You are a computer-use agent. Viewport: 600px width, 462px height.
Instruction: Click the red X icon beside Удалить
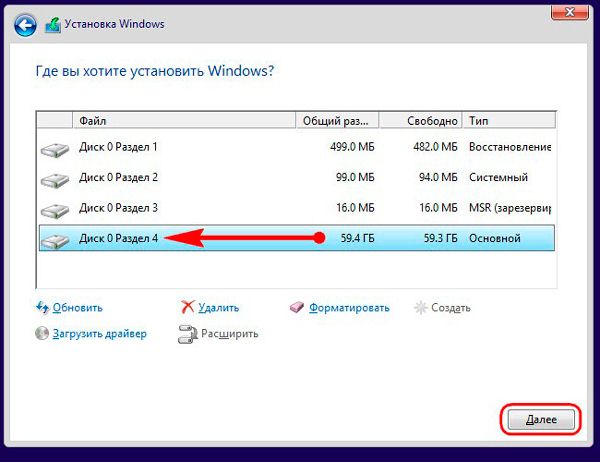point(188,307)
